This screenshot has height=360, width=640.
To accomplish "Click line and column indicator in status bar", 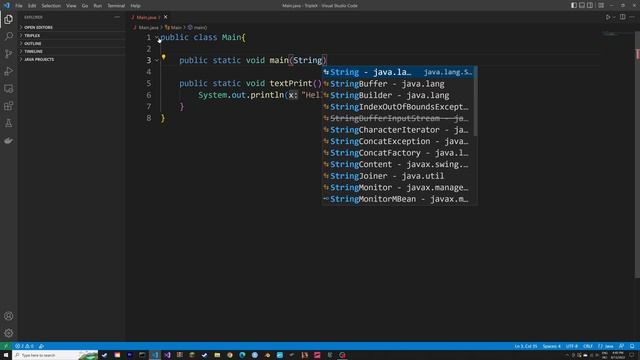I will coord(526,346).
